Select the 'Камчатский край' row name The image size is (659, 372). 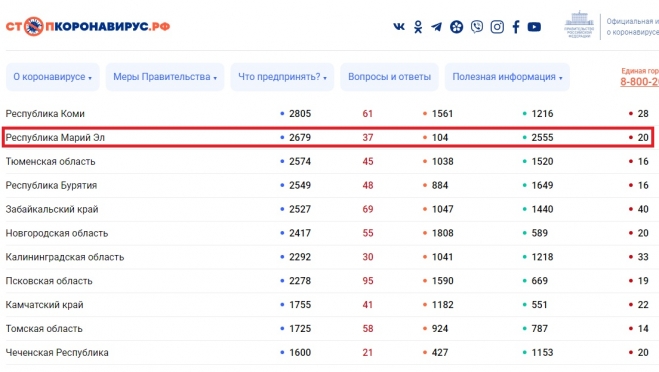pyautogui.click(x=45, y=305)
